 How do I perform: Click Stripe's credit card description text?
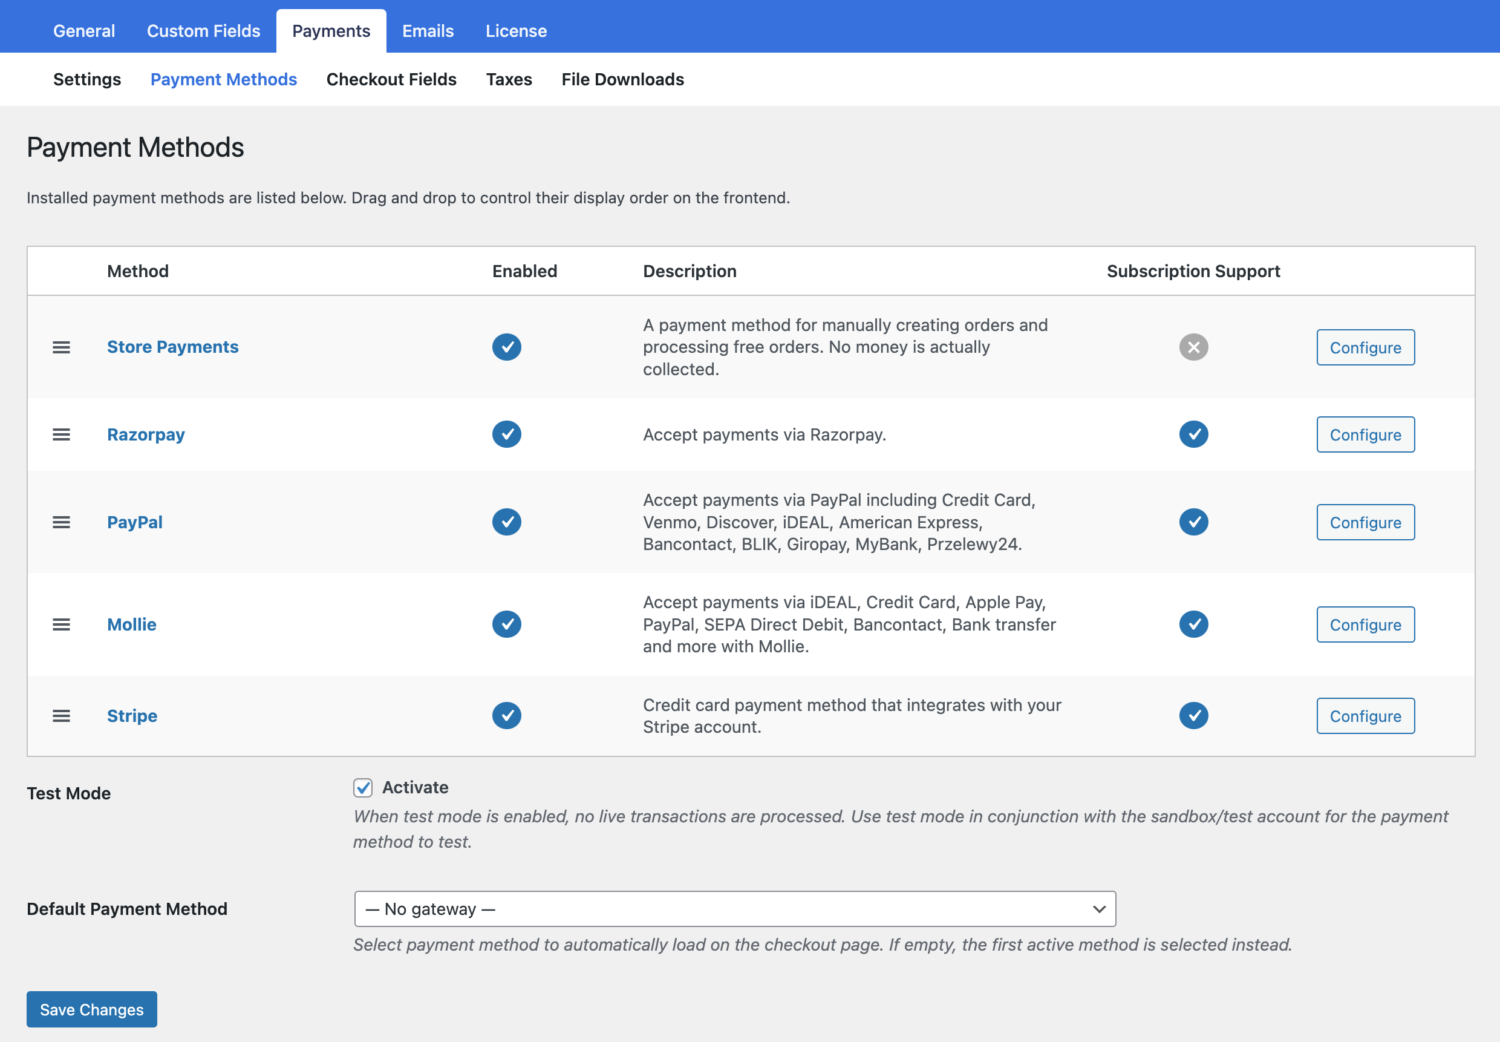coord(852,716)
